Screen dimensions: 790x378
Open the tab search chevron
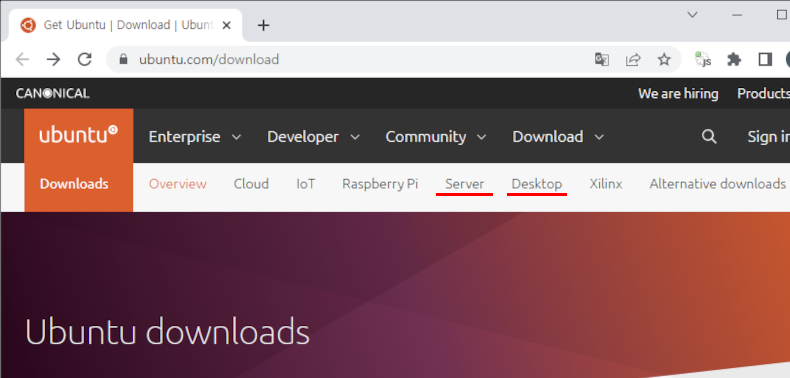coord(693,15)
